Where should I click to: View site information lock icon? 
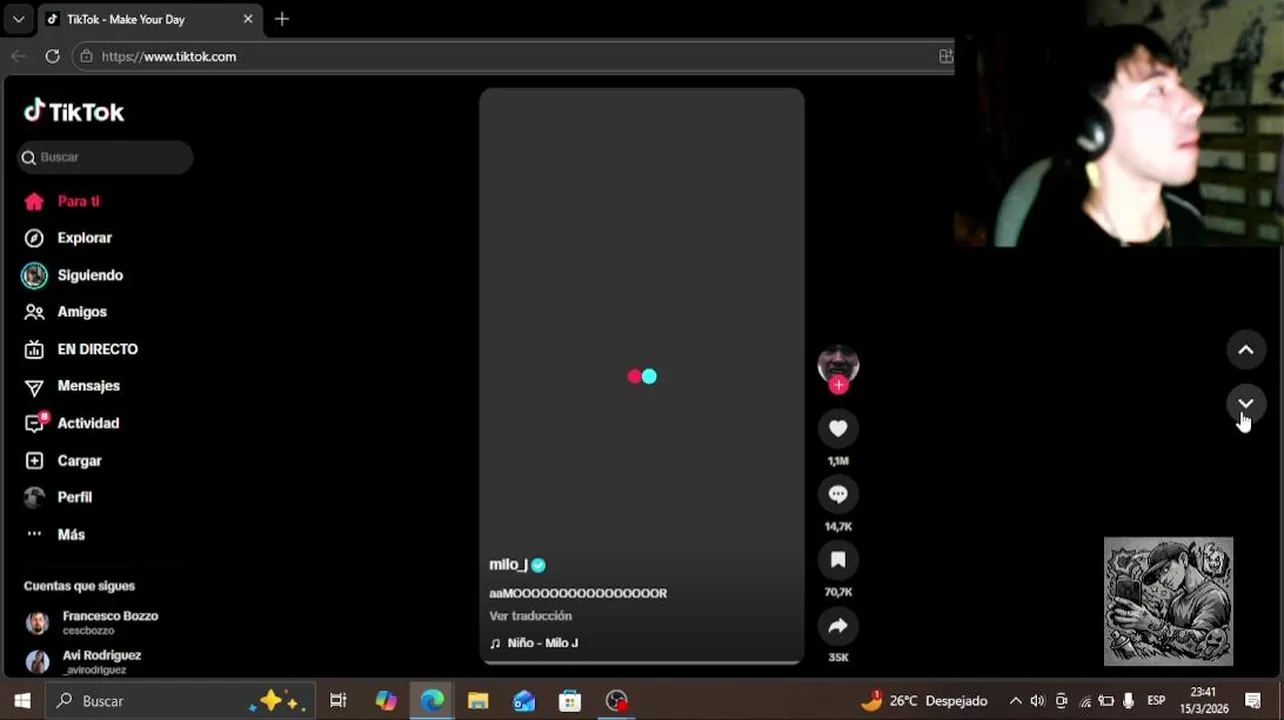[87, 56]
